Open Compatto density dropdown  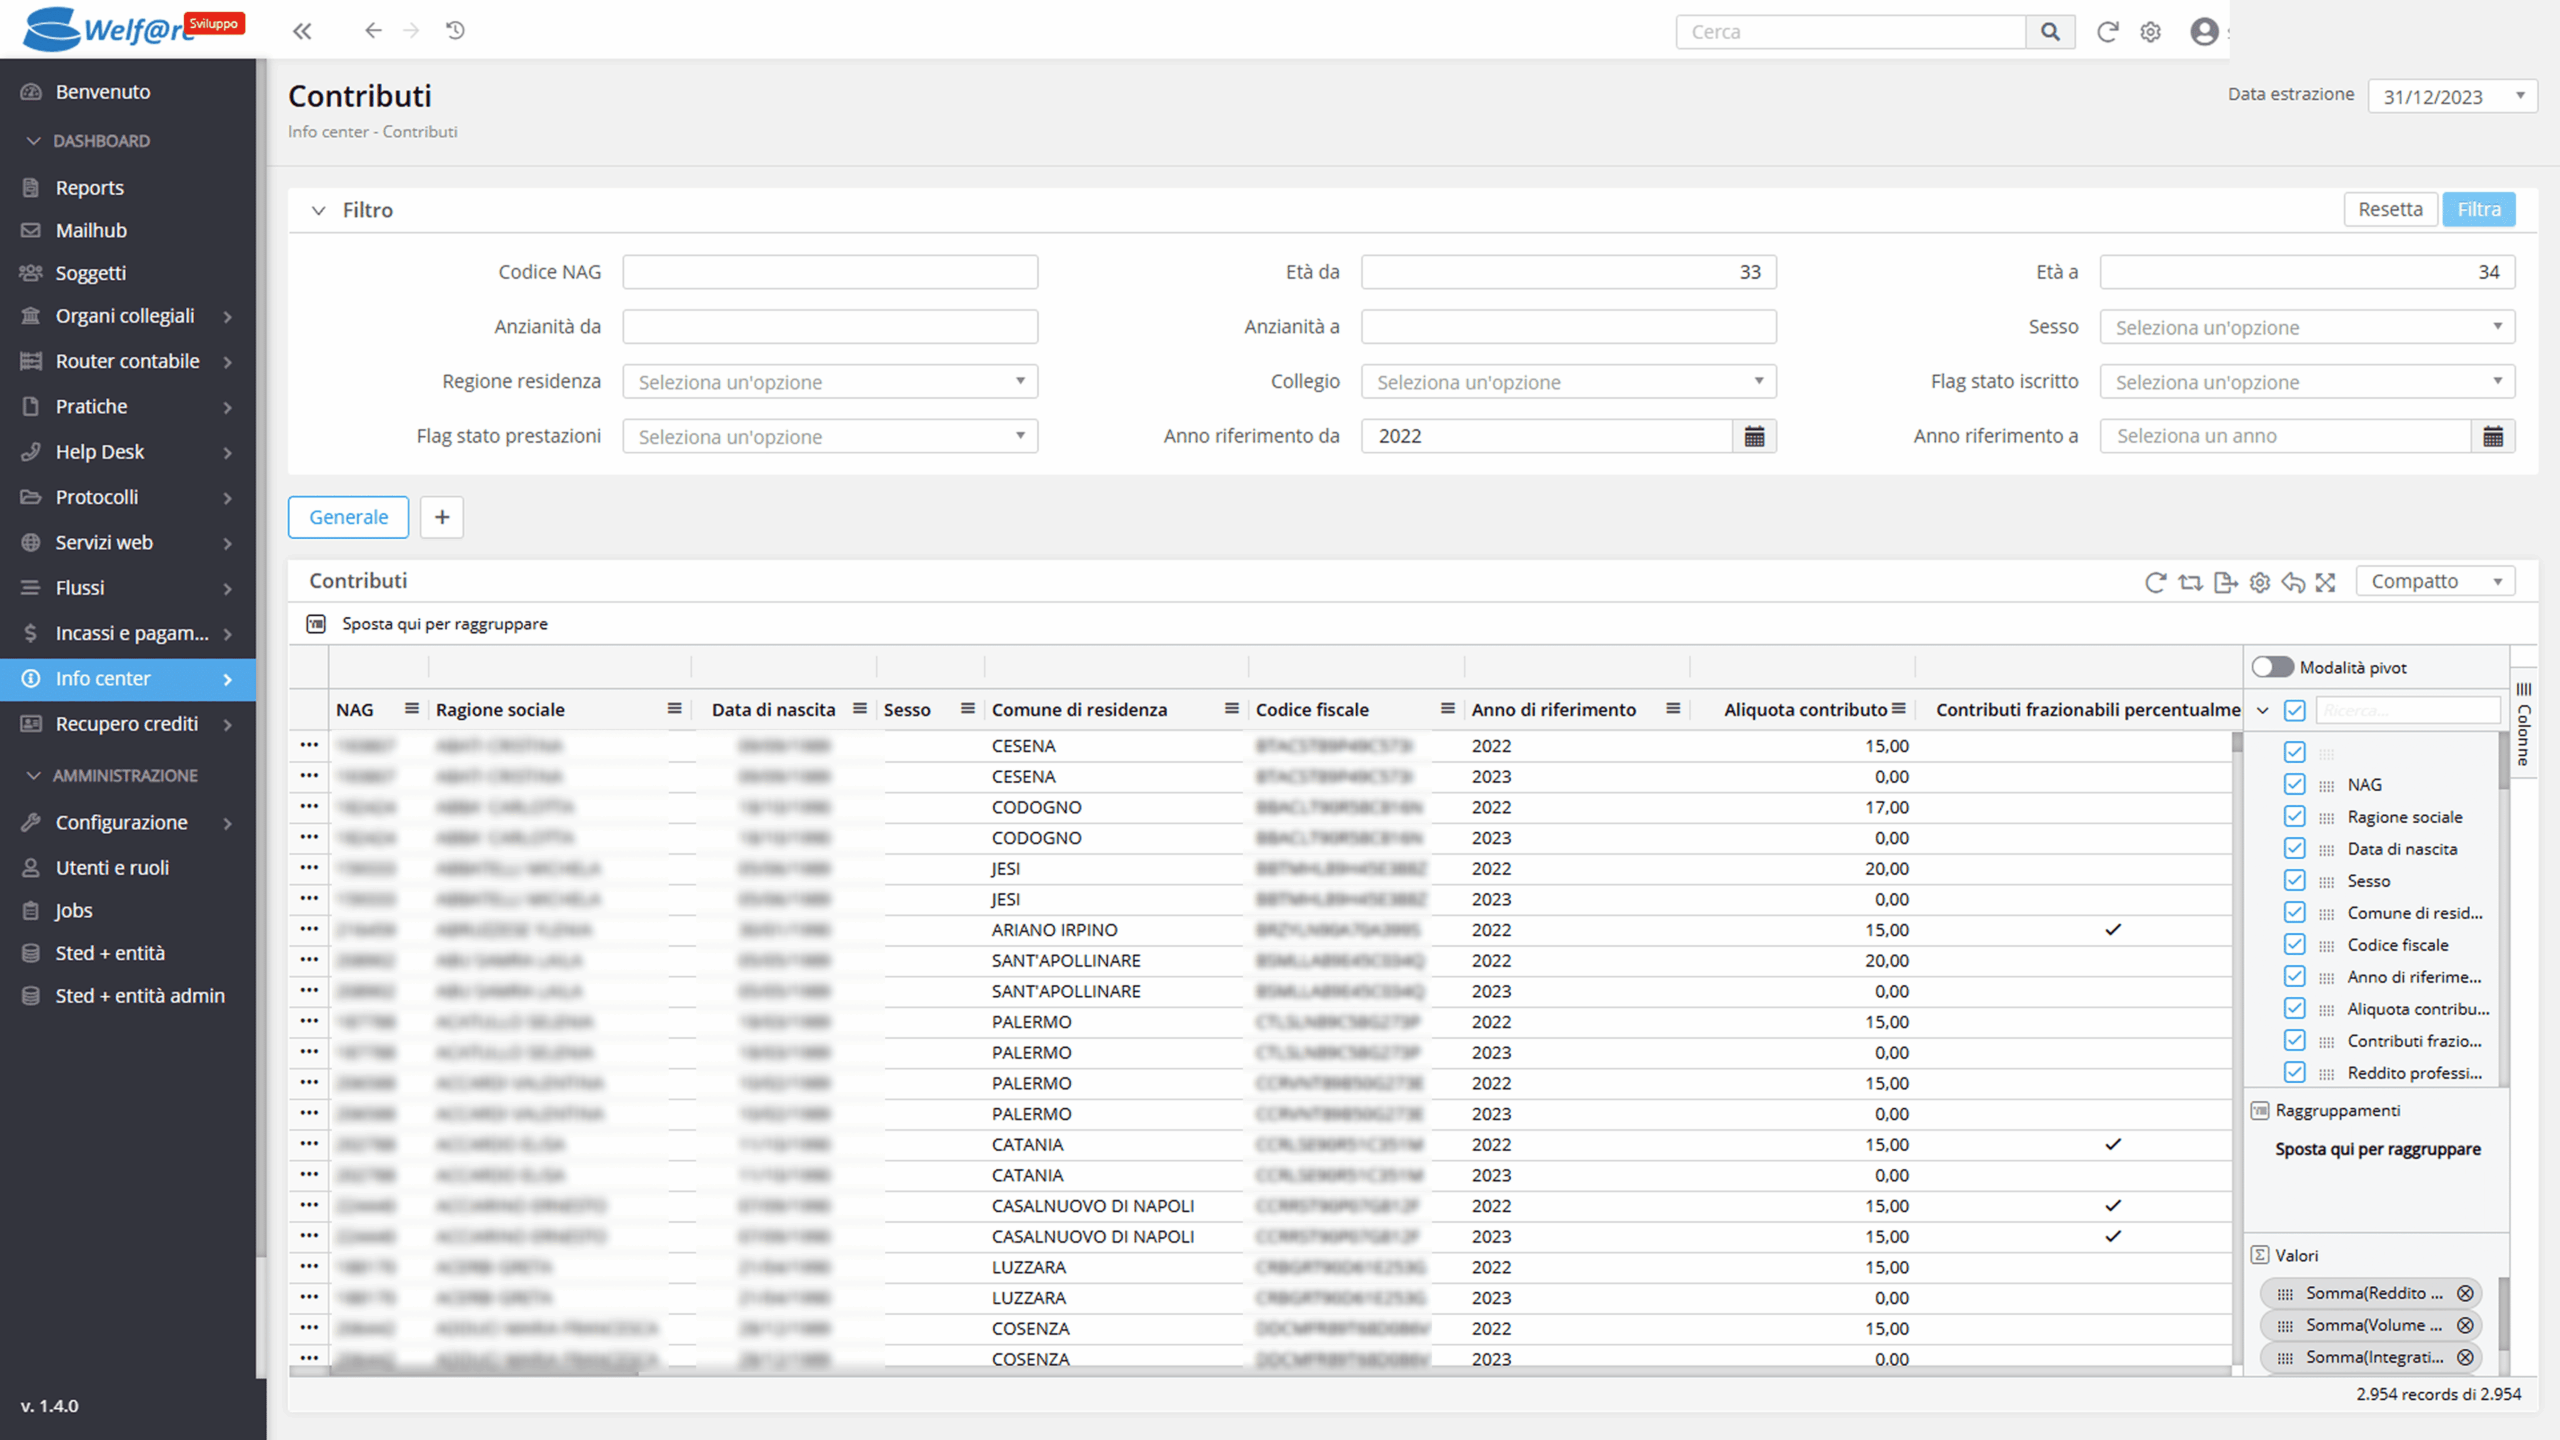2435,581
